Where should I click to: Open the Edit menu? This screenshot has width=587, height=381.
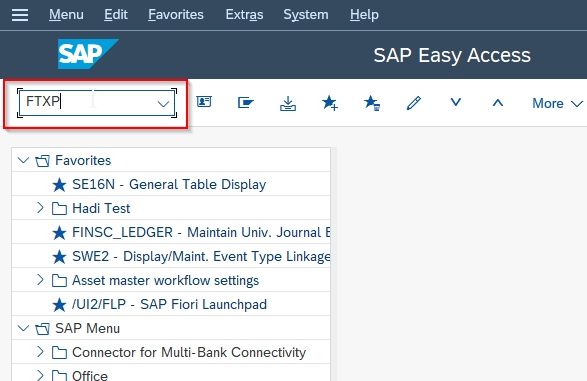pos(116,15)
